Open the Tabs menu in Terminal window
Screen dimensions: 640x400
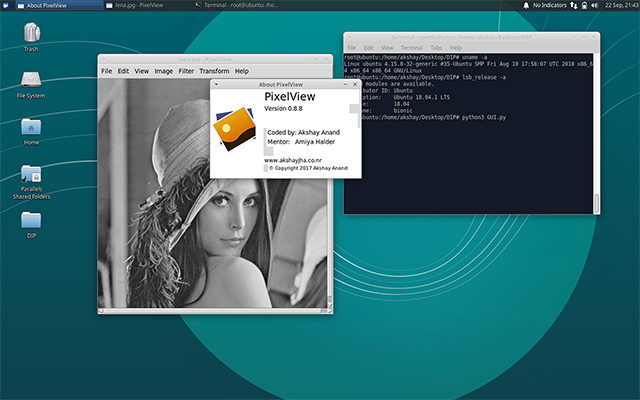[436, 47]
